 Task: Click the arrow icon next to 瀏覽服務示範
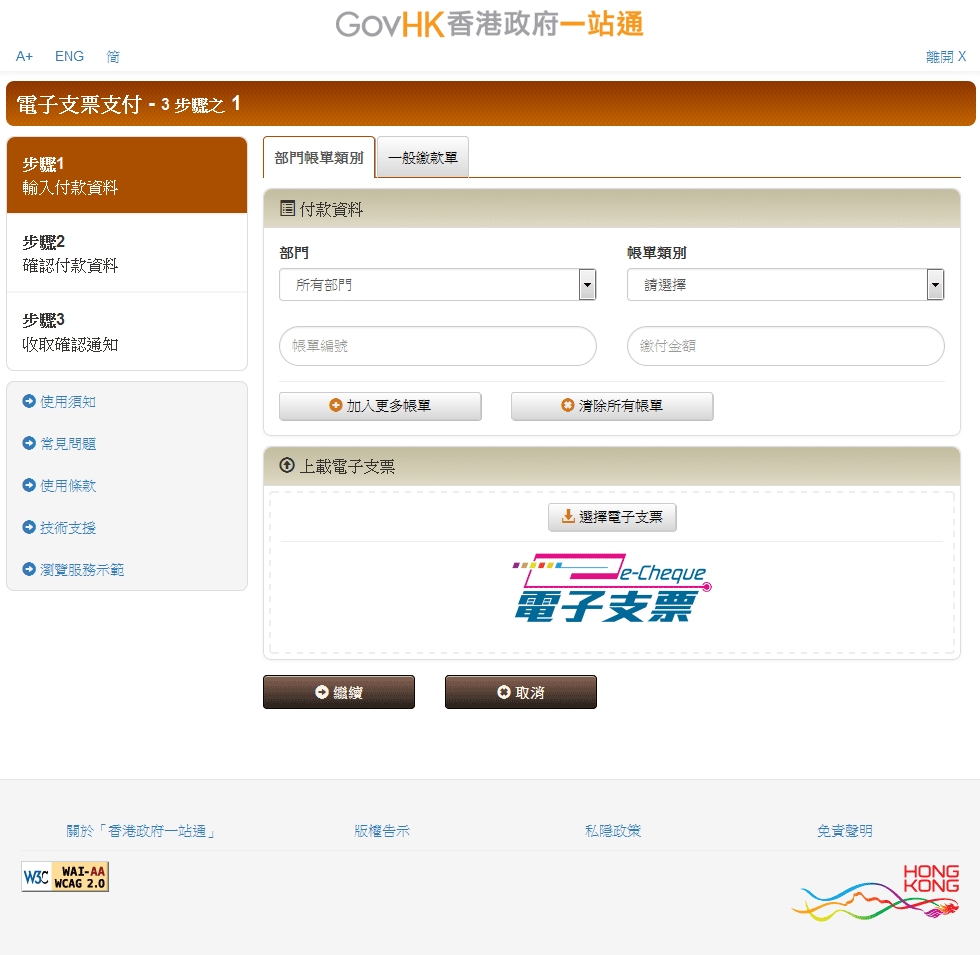pyautogui.click(x=29, y=569)
